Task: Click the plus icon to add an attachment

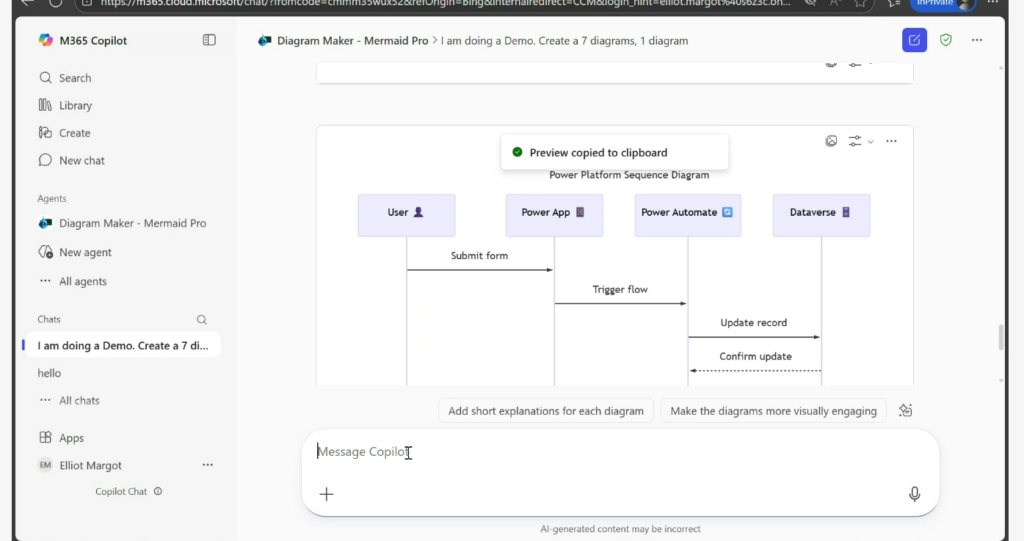Action: point(326,494)
